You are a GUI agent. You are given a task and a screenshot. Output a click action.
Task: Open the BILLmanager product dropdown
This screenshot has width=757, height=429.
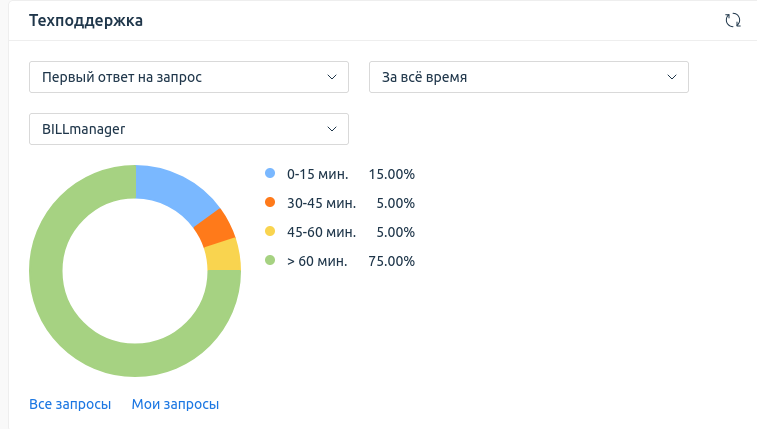(189, 129)
